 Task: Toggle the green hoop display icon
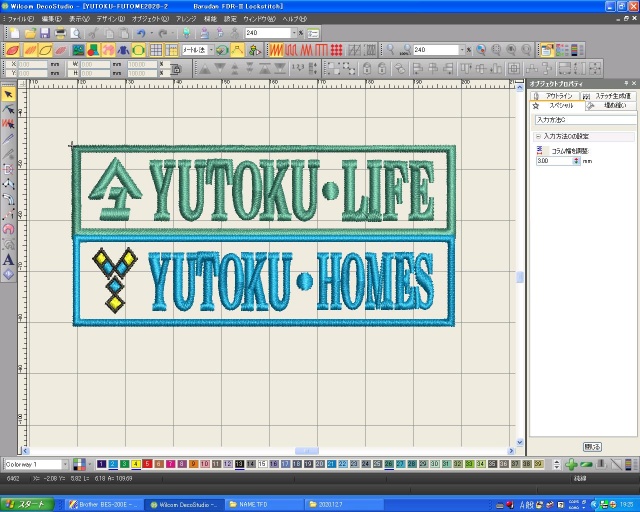[x=138, y=50]
